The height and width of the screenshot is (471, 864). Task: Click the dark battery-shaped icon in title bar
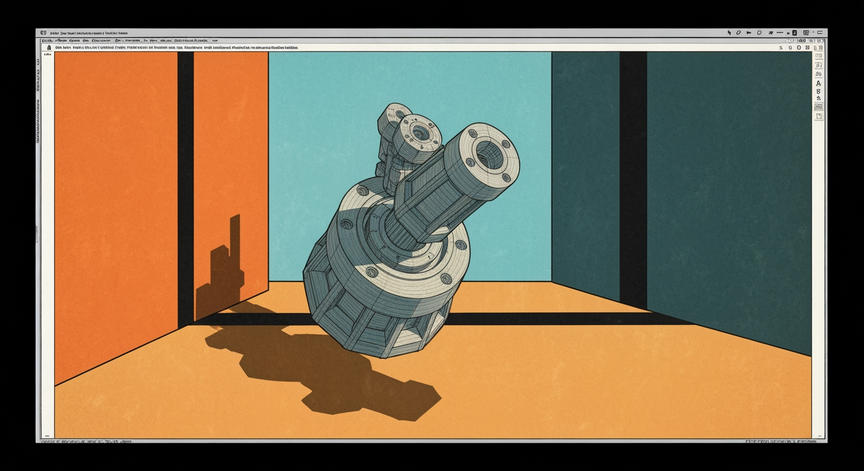795,33
